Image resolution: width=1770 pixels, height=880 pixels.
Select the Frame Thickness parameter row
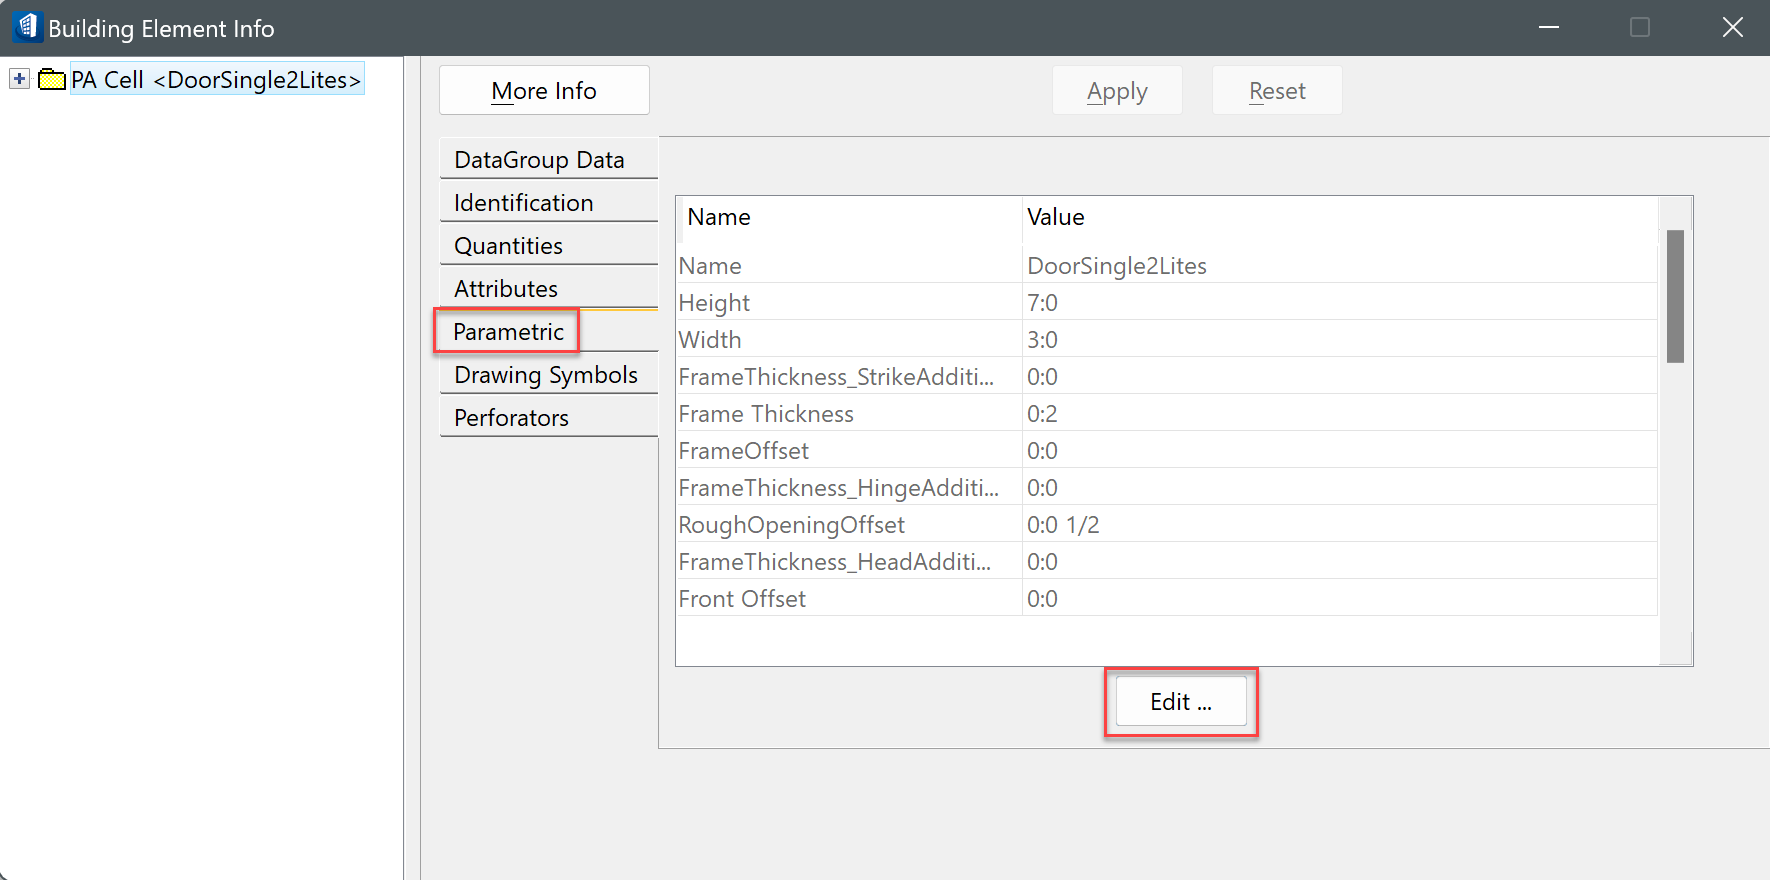766,414
